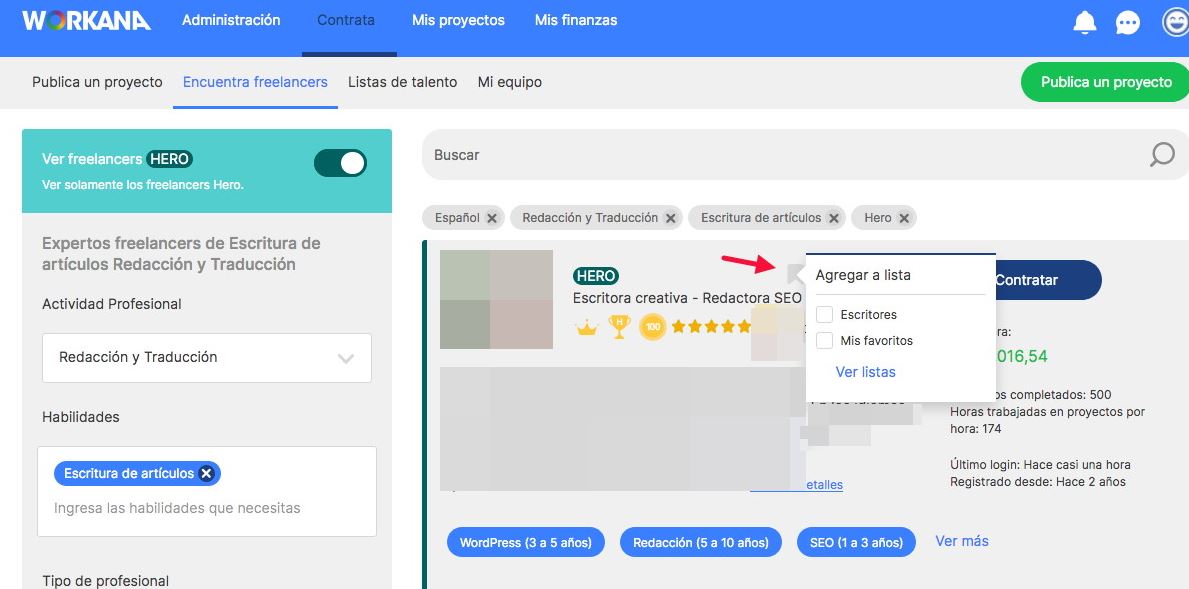Go to Mis proyectos
The width and height of the screenshot is (1189, 589).
point(458,20)
